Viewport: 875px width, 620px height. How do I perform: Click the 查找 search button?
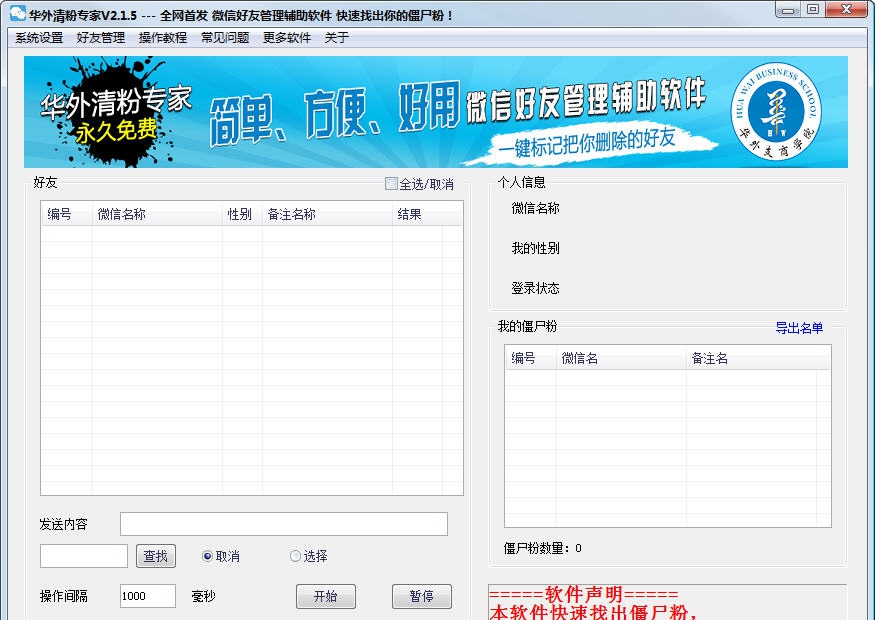(x=155, y=557)
